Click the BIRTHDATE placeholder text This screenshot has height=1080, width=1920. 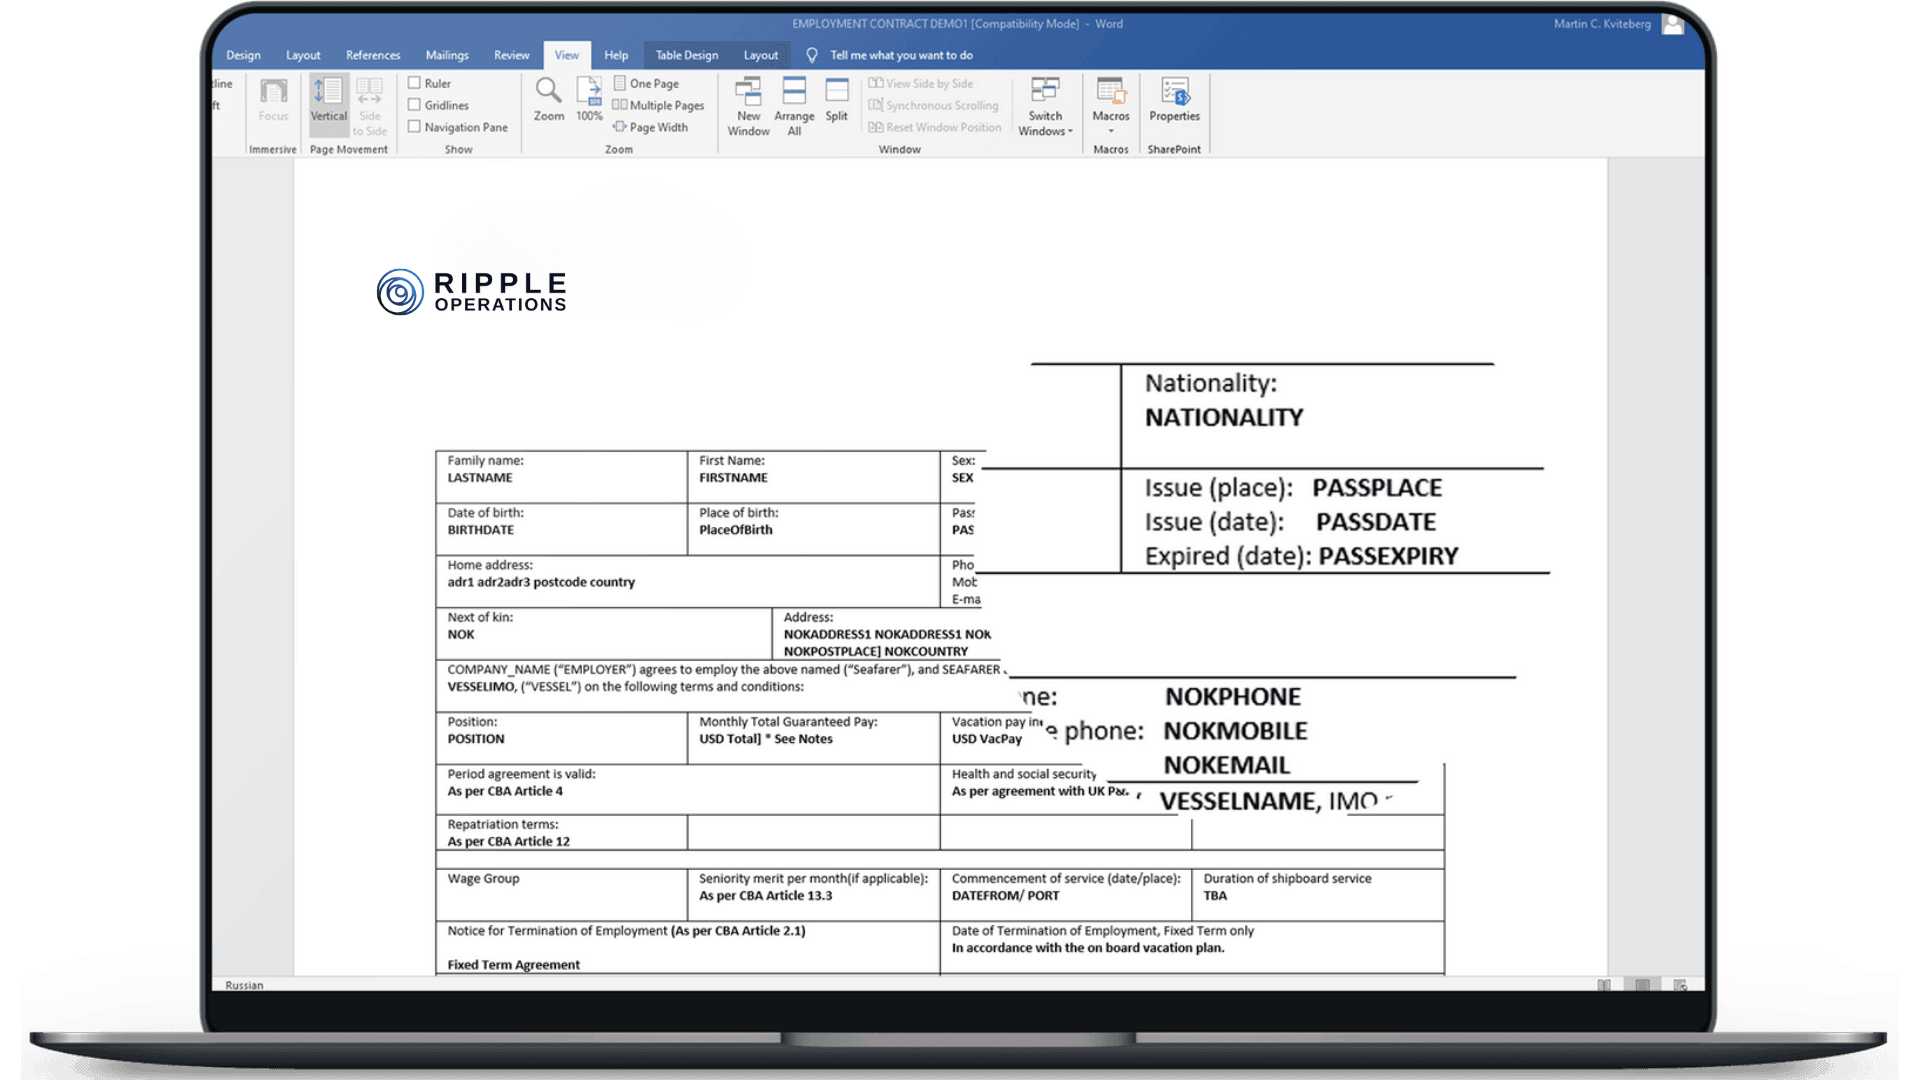[480, 530]
